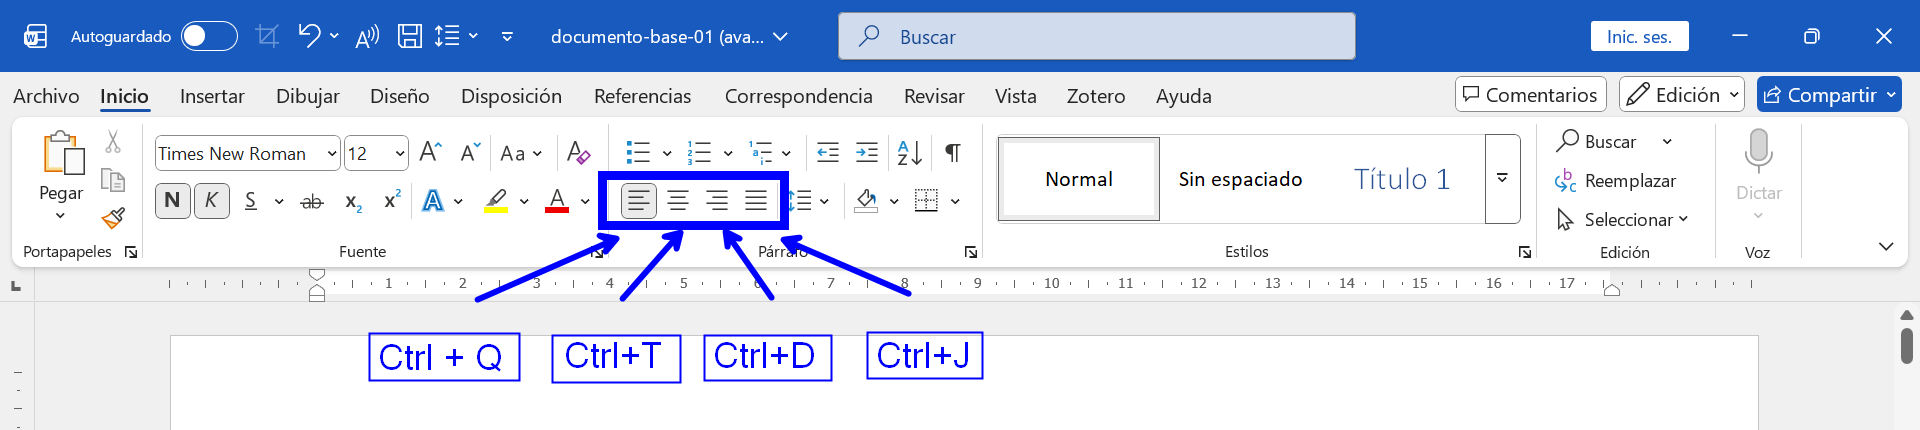This screenshot has width=1920, height=430.
Task: Click the Pegar clipboard icon
Action: coord(63,153)
